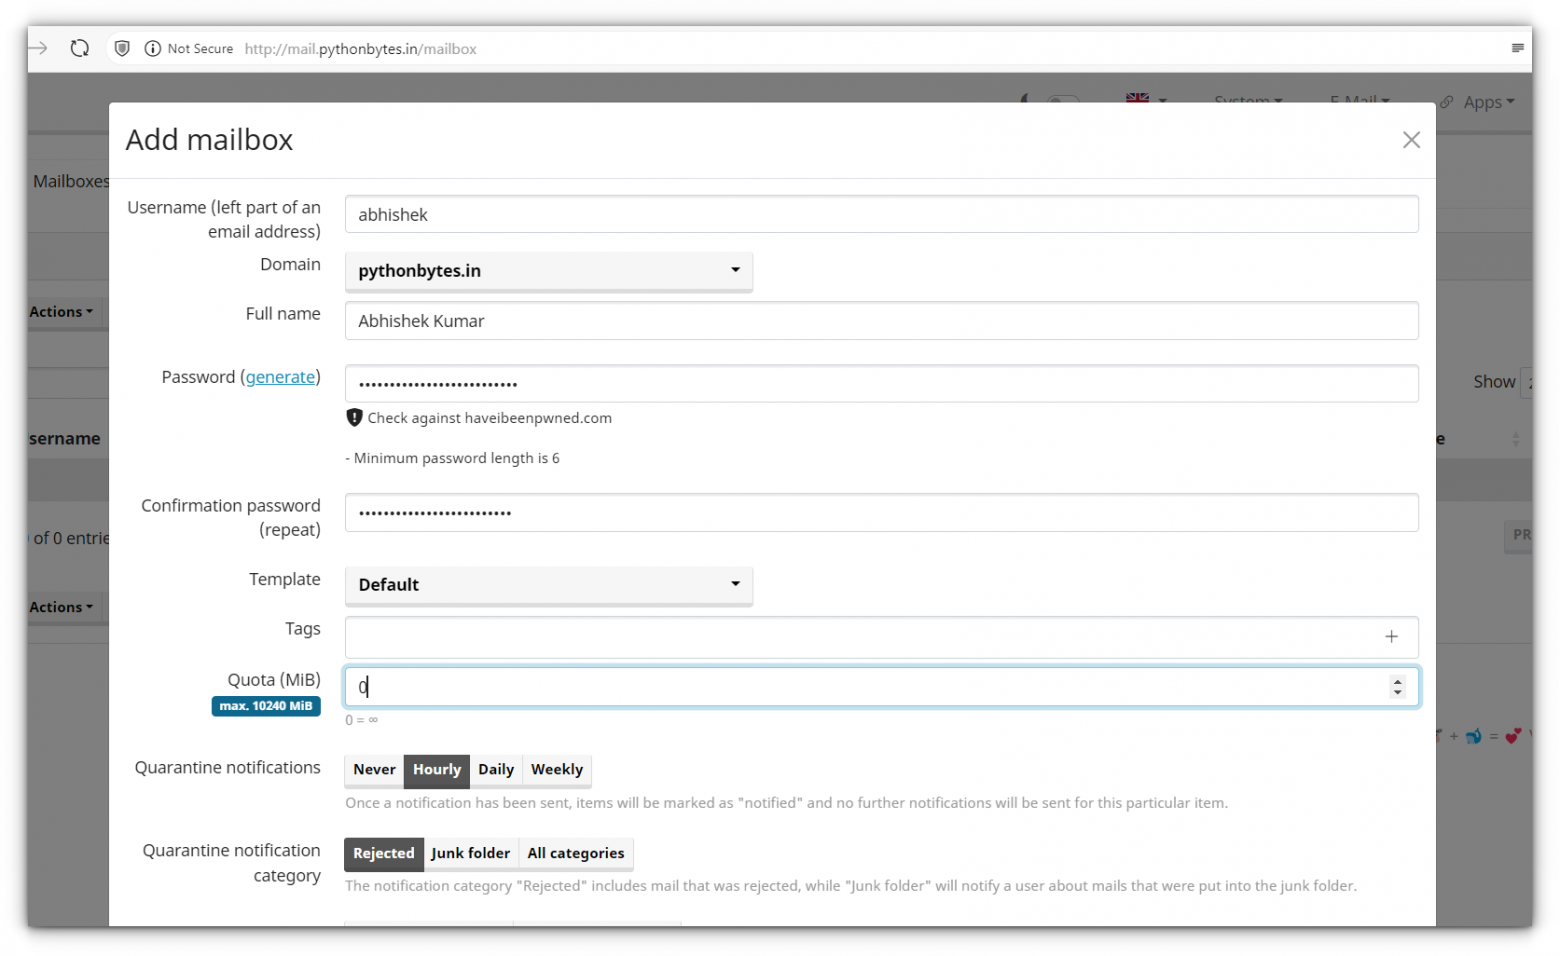Decrease quota with the down stepper arrow
The width and height of the screenshot is (1560, 956).
(x=1398, y=693)
